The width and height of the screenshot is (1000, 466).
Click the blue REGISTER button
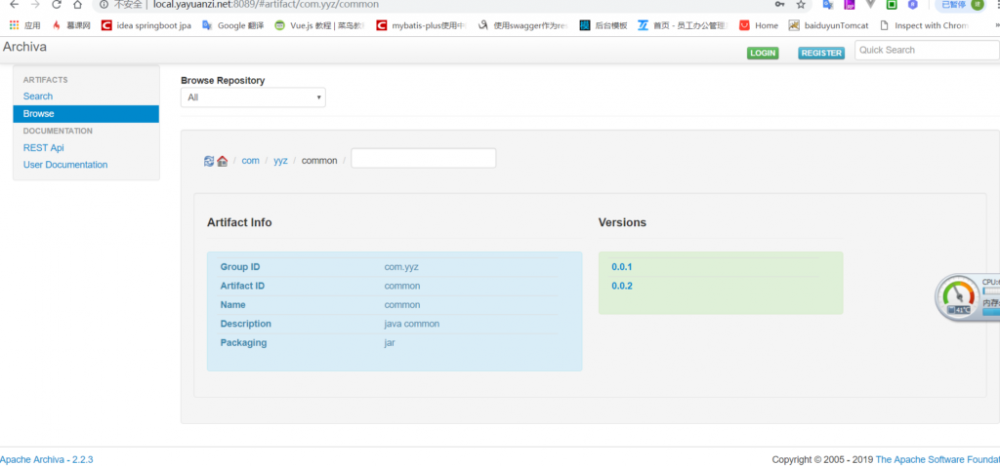tap(821, 53)
